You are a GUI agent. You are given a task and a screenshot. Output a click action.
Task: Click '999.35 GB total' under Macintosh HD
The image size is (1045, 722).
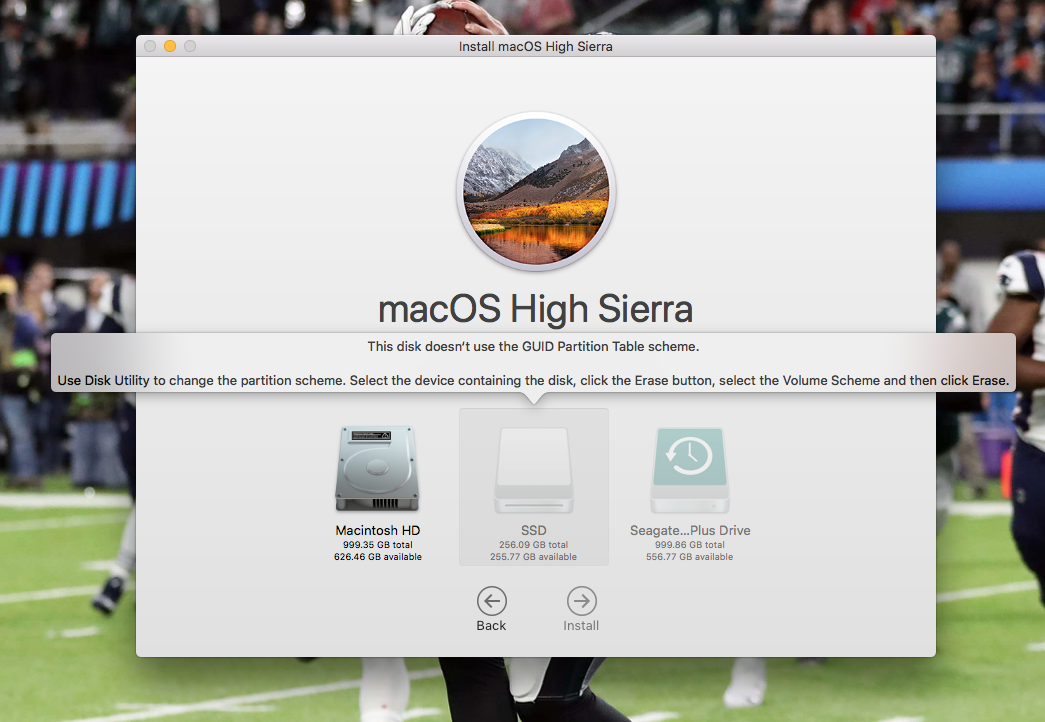377,545
